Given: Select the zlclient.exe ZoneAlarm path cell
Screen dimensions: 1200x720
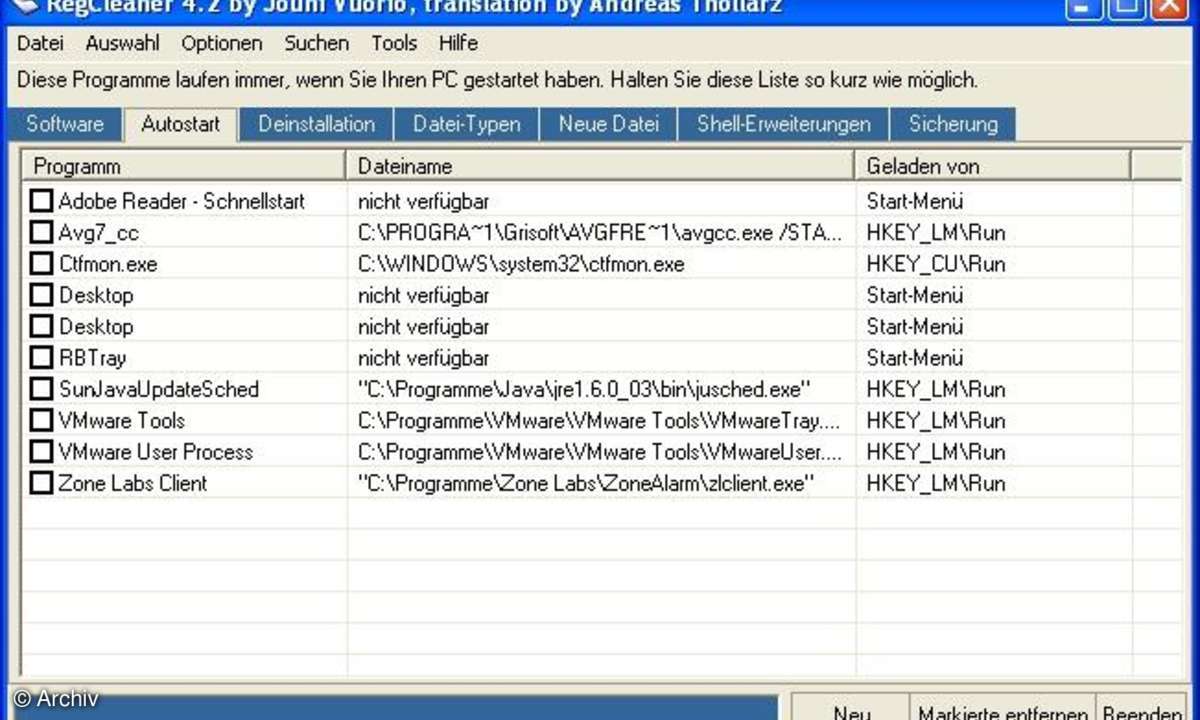Looking at the screenshot, I should tap(586, 483).
